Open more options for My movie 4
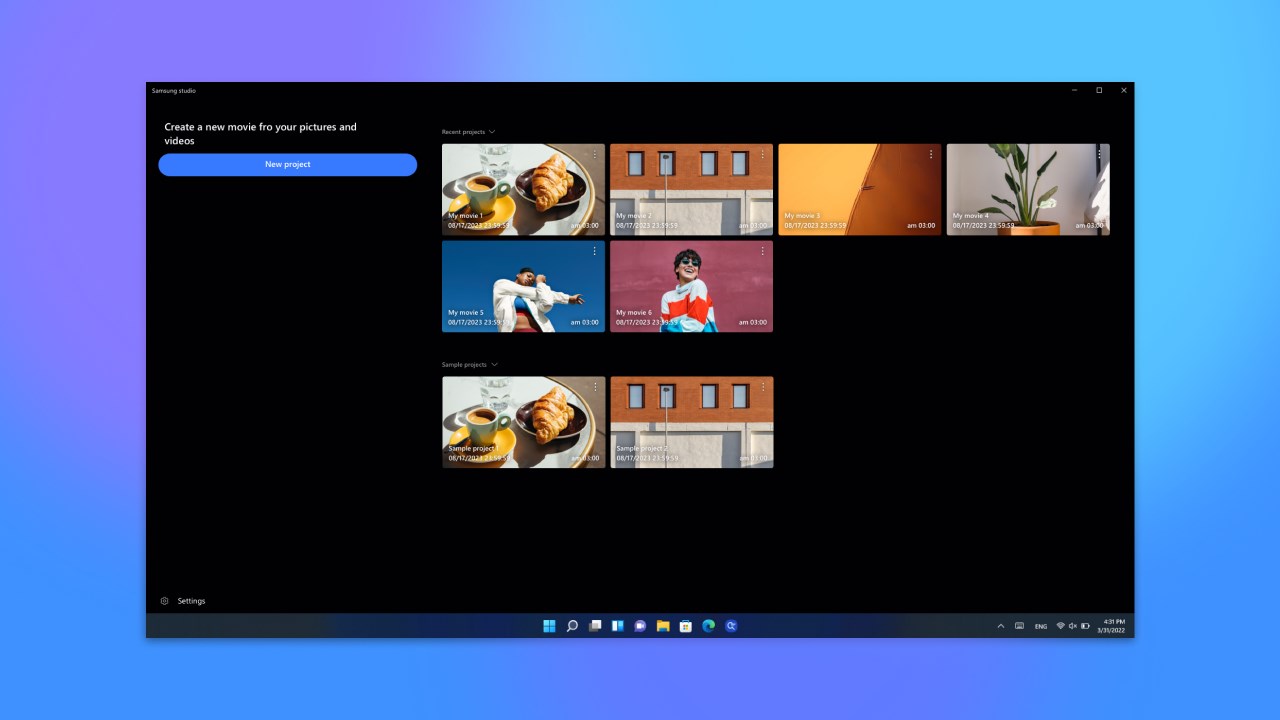1280x720 pixels. click(x=1099, y=154)
